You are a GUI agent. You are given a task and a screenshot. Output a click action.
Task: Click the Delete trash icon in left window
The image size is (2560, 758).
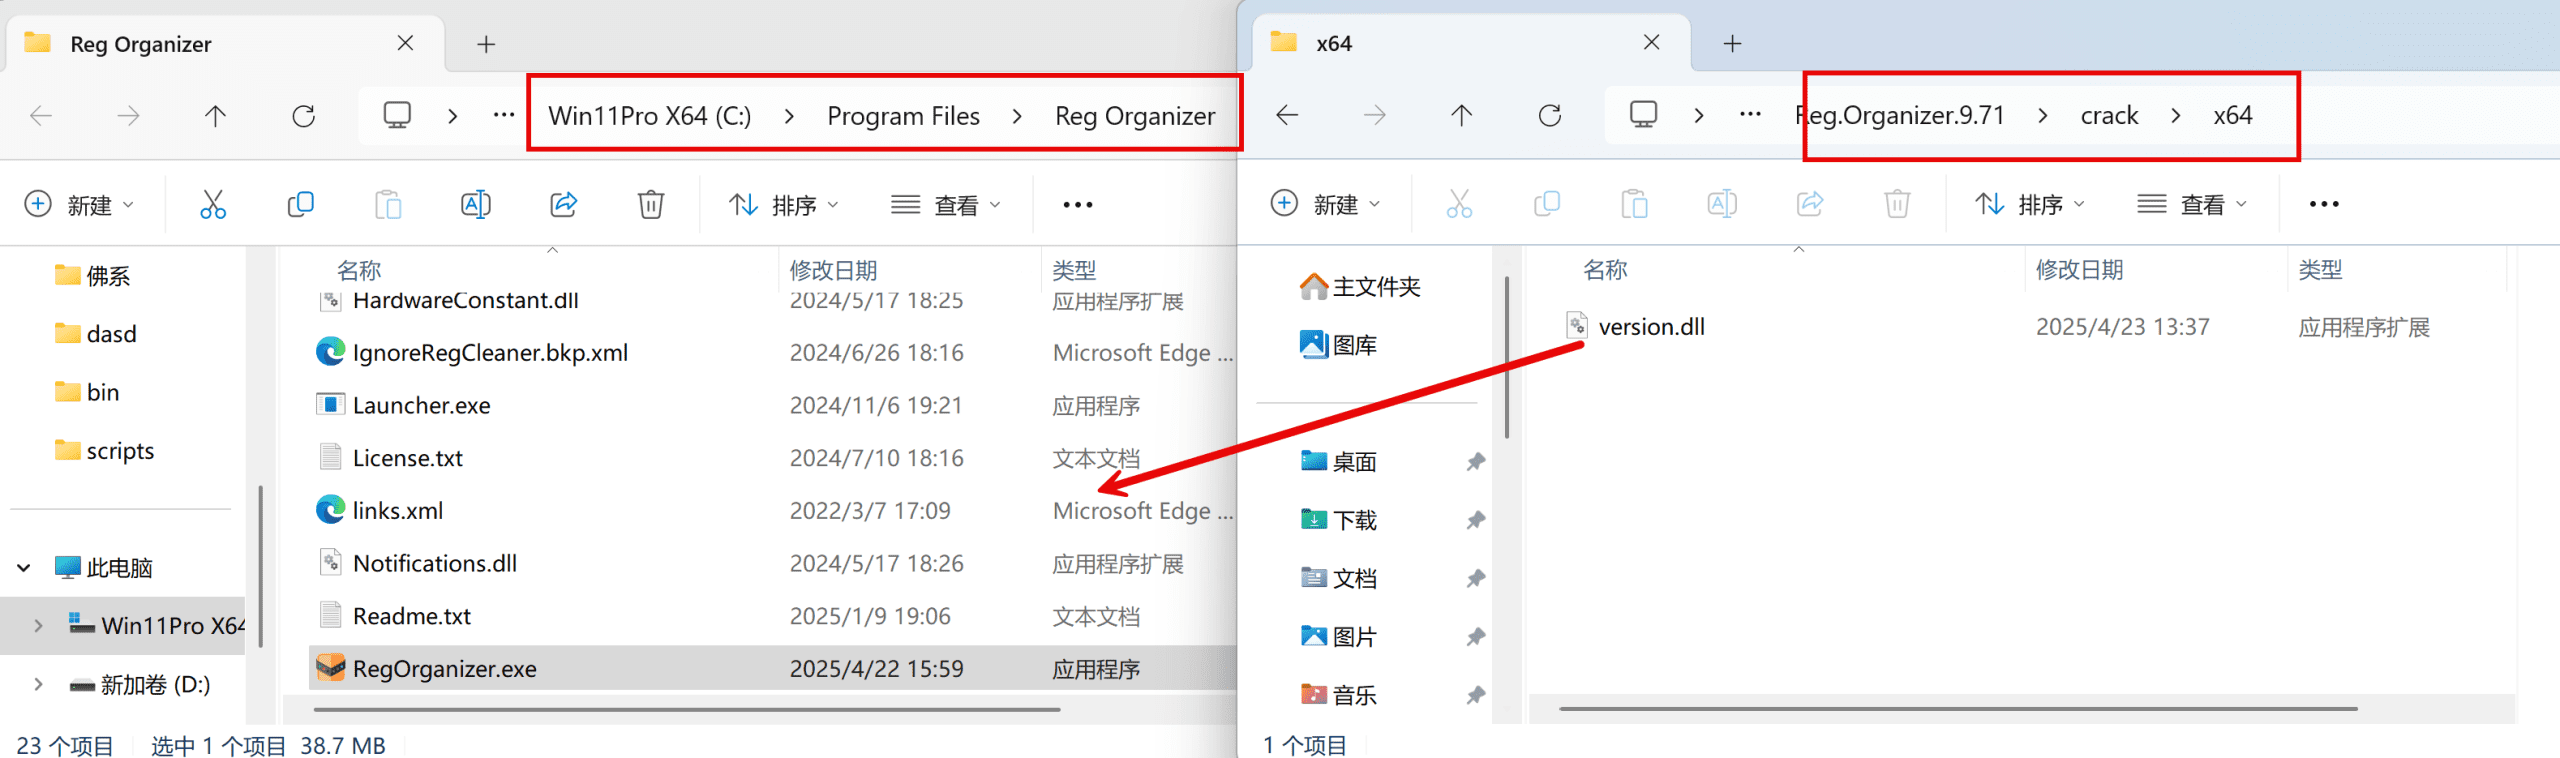[651, 205]
